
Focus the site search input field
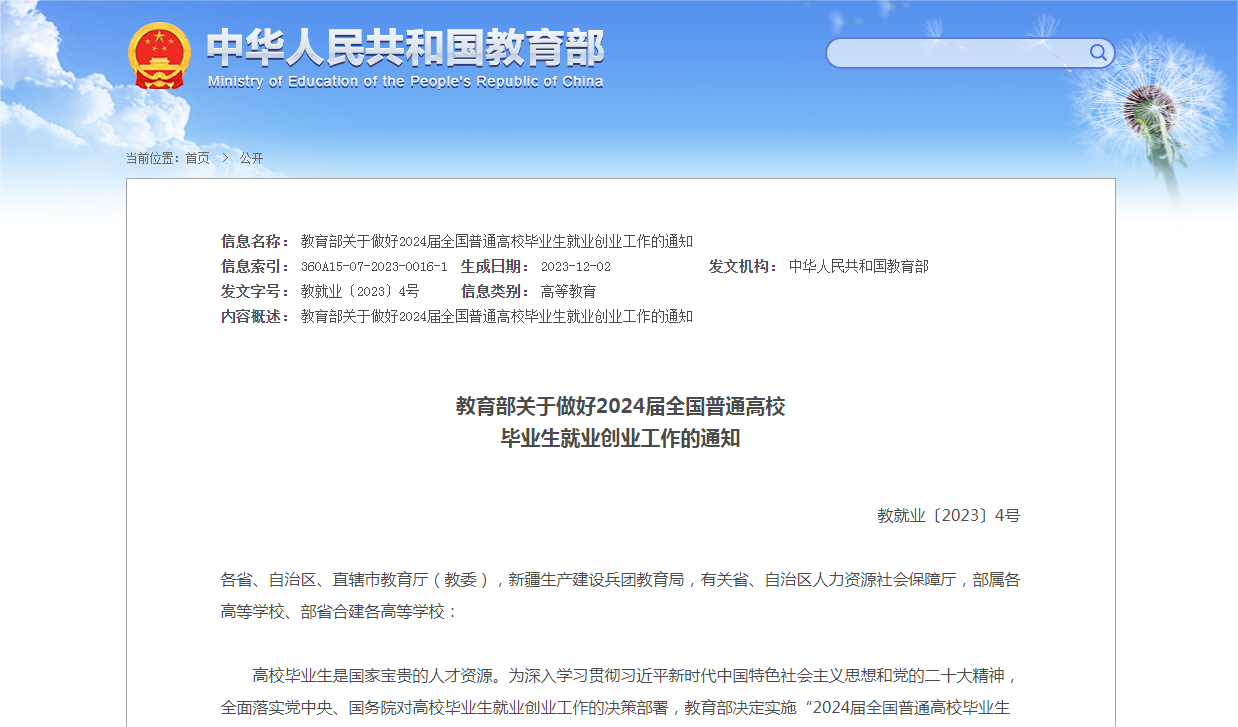tap(958, 53)
